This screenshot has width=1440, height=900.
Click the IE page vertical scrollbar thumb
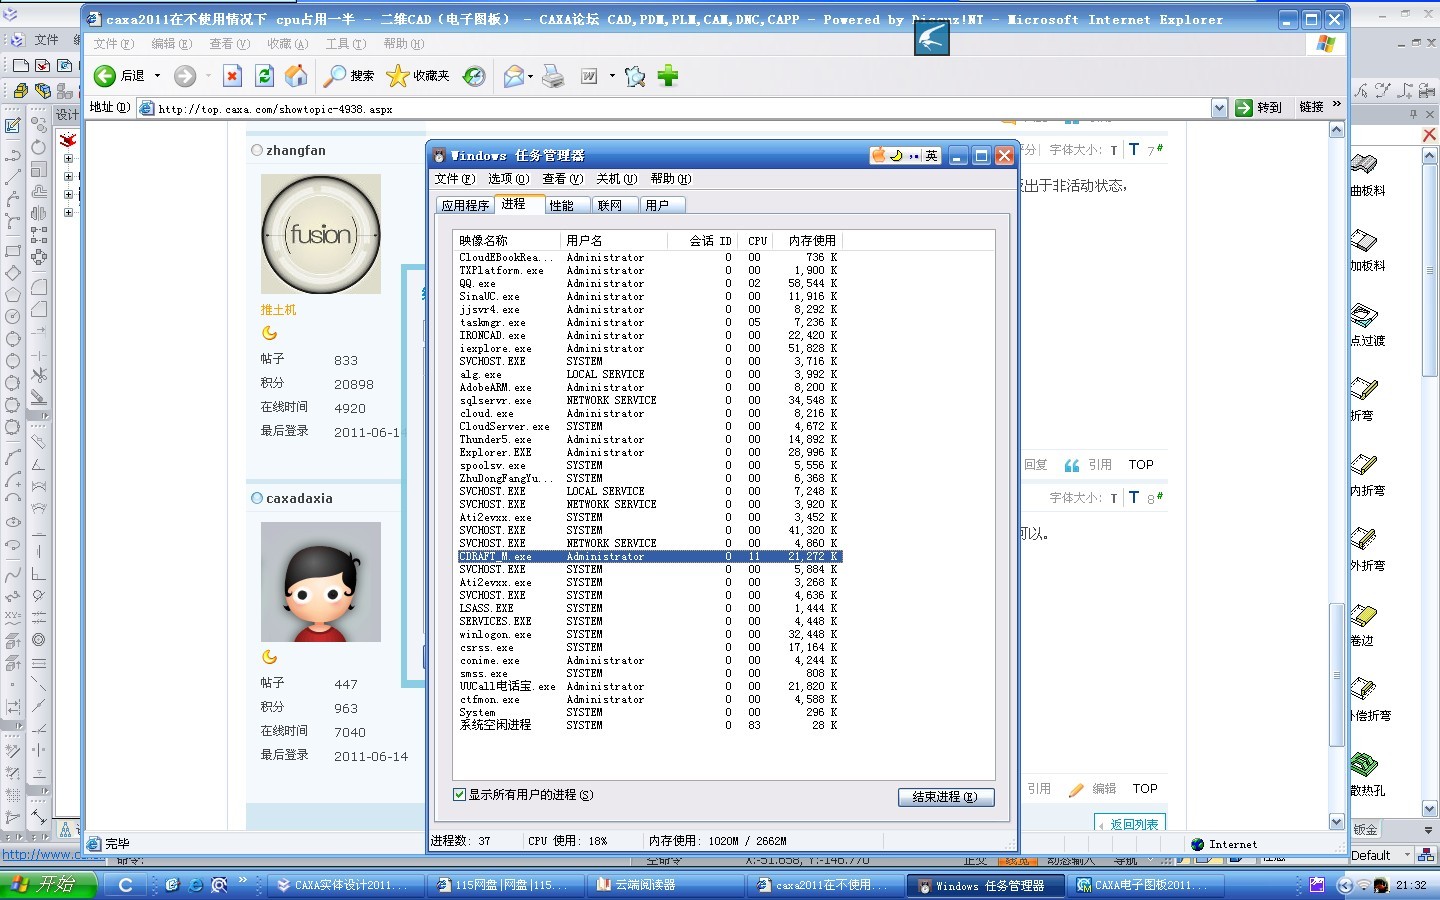[1337, 674]
